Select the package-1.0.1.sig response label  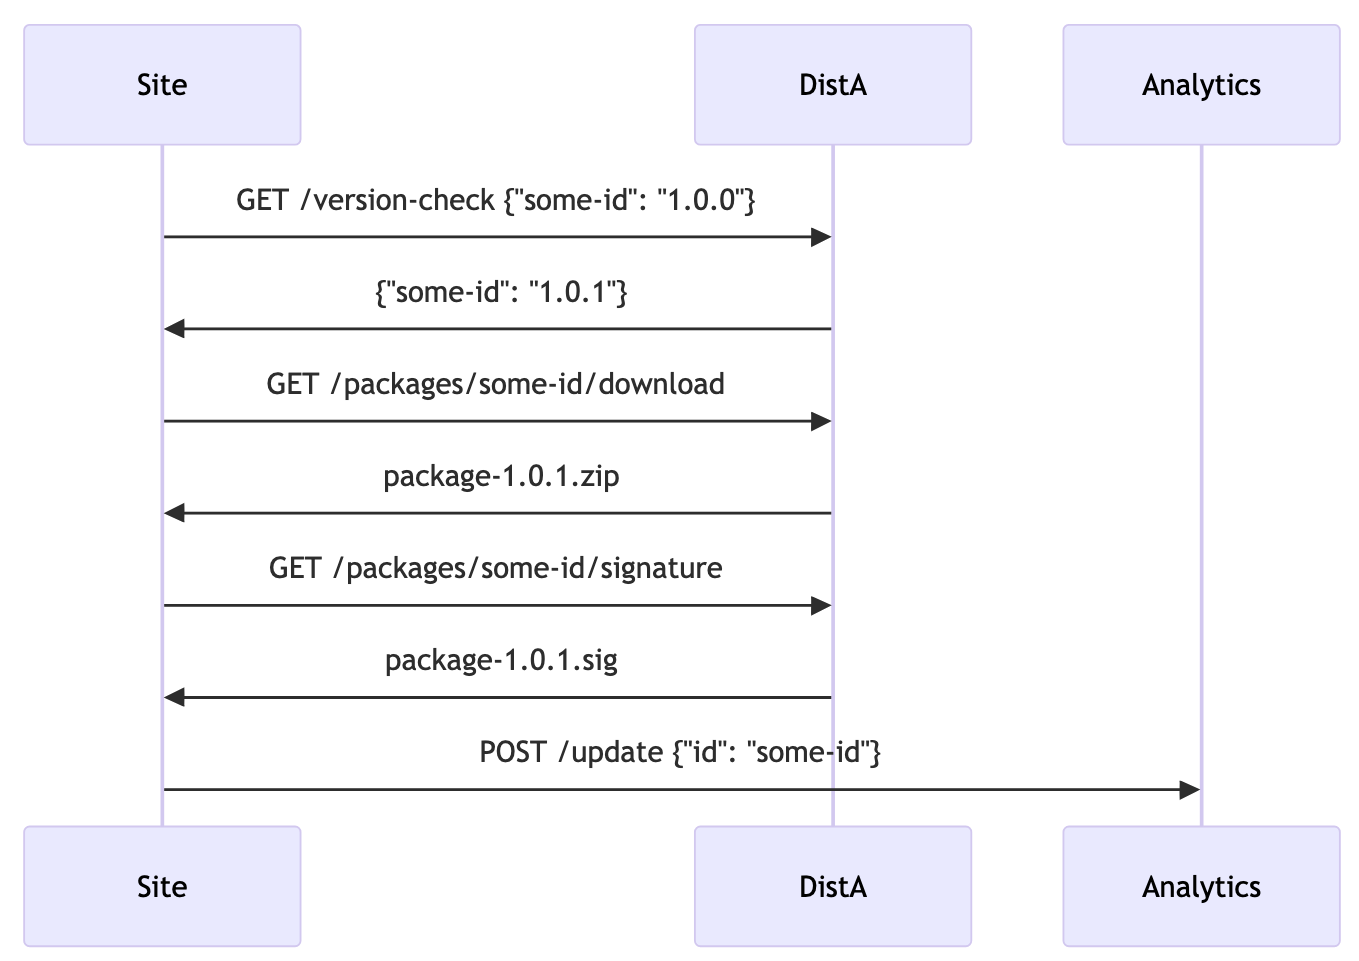[501, 660]
